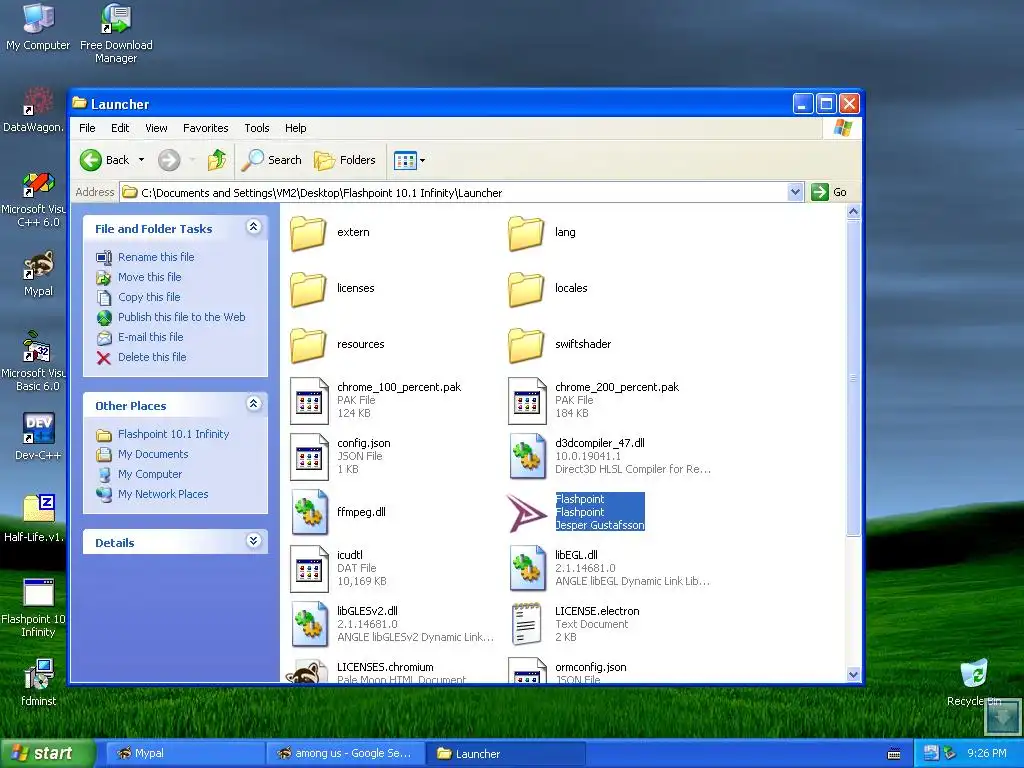
Task: Go to My Documents in Other Places
Action: tap(153, 454)
